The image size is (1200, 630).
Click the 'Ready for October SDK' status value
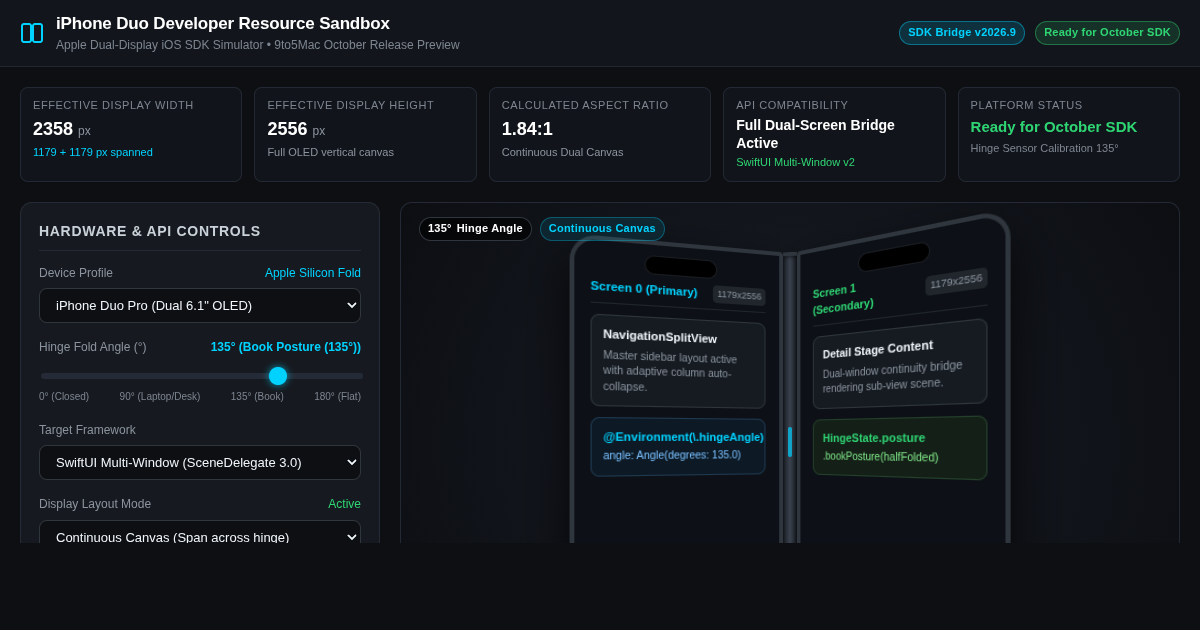click(x=1053, y=127)
